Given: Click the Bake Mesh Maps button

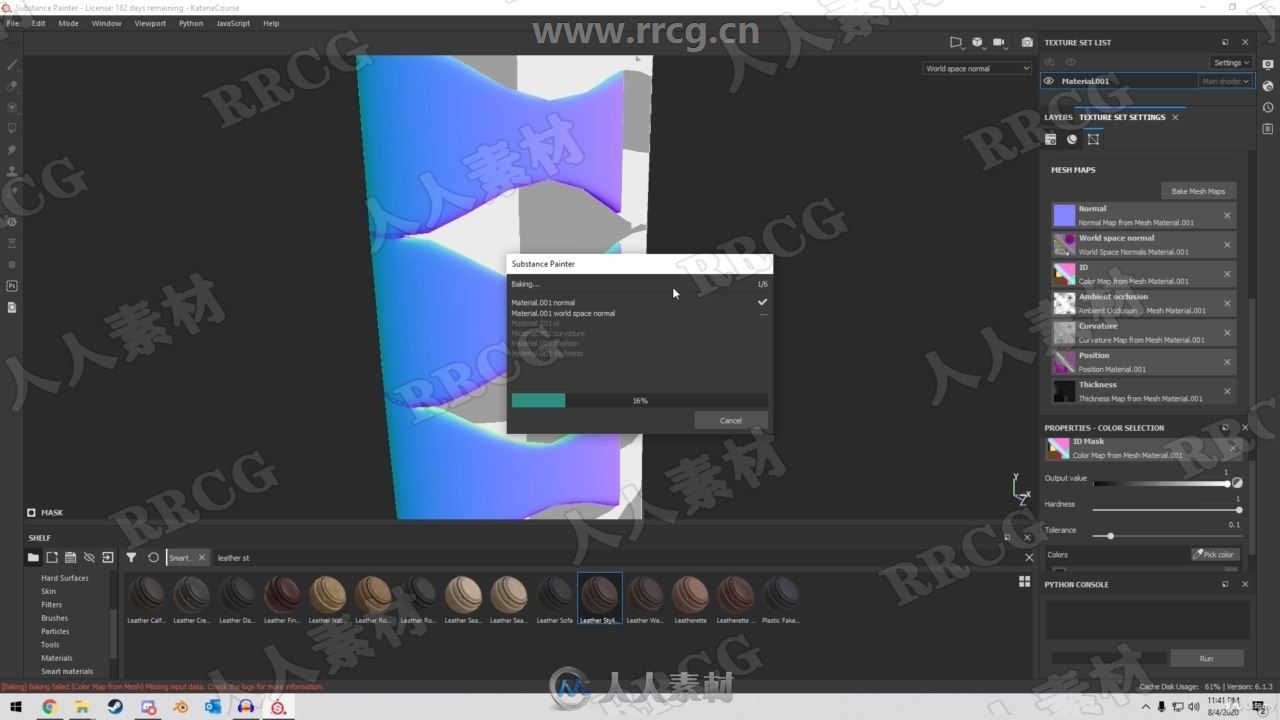Looking at the screenshot, I should click(x=1198, y=191).
